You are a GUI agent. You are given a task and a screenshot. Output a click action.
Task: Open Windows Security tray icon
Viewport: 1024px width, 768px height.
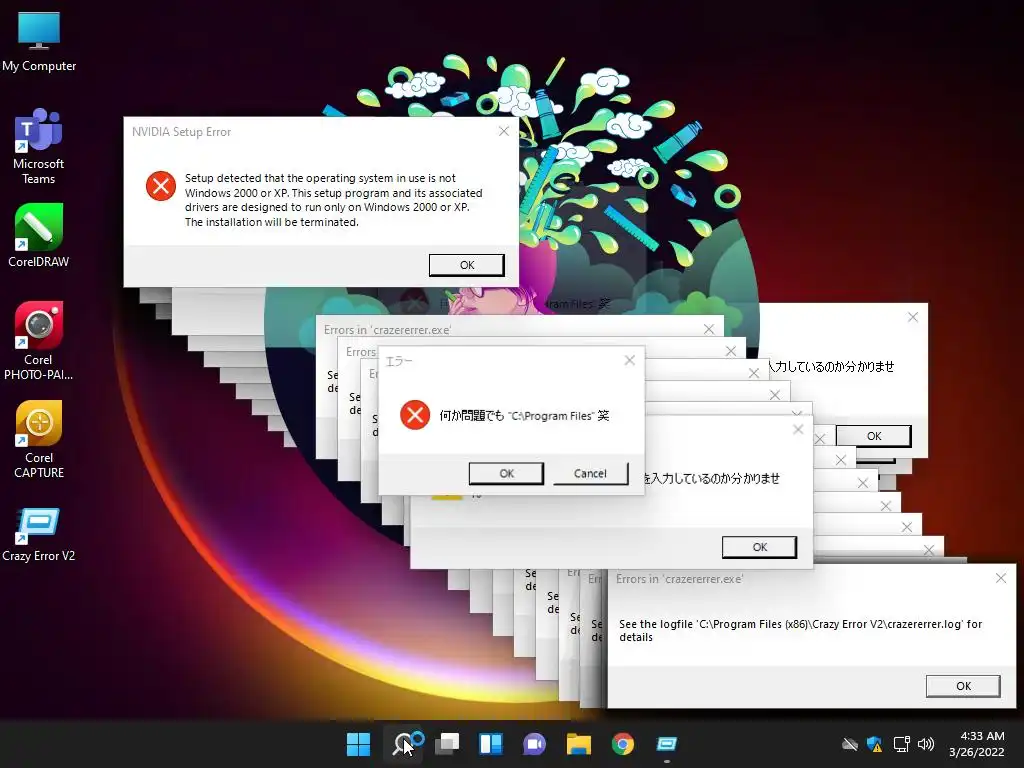[x=874, y=744]
